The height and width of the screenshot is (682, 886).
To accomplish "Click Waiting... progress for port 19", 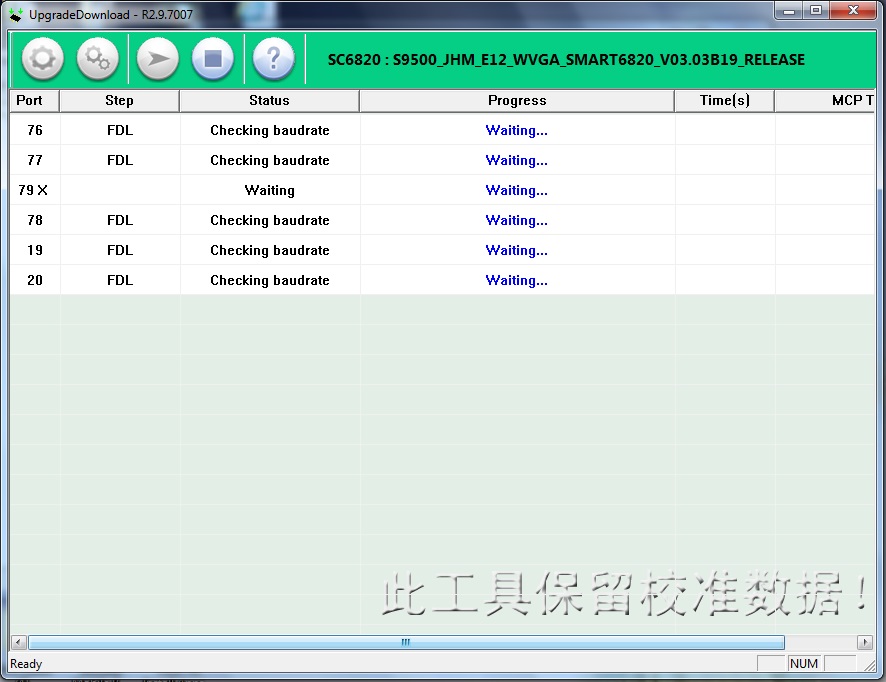I will point(516,250).
